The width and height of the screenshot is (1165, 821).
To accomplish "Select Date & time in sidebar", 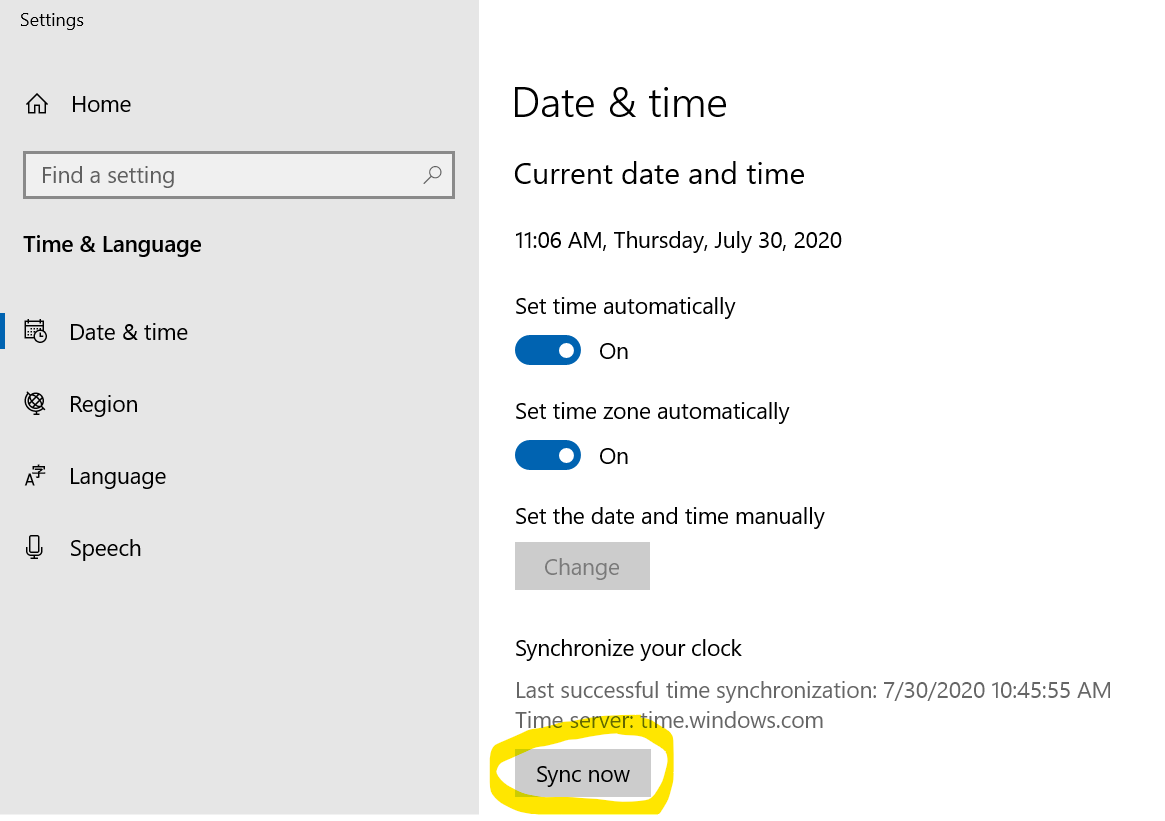I will click(128, 332).
